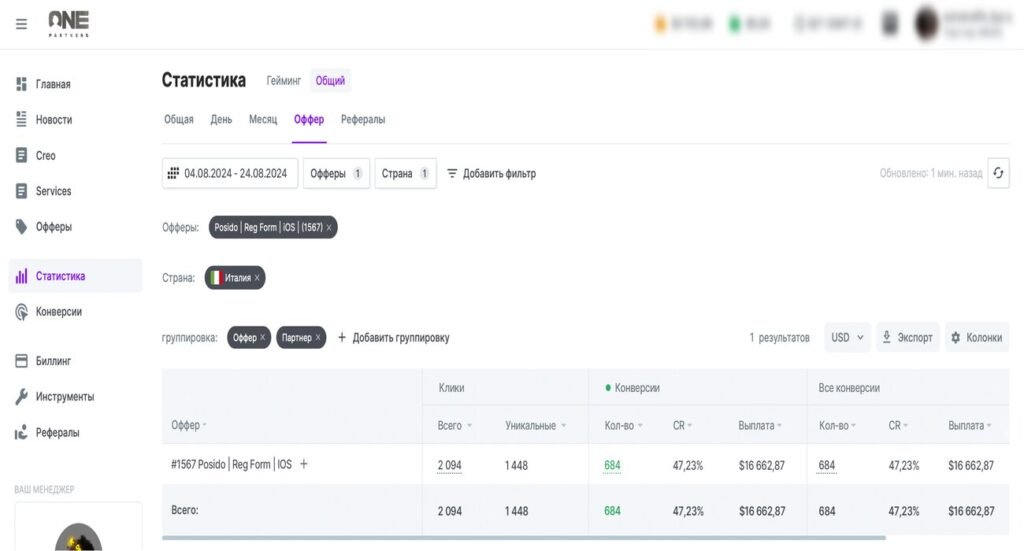Go to Конверсии in sidebar
Image resolution: width=1024 pixels, height=551 pixels.
(58, 312)
